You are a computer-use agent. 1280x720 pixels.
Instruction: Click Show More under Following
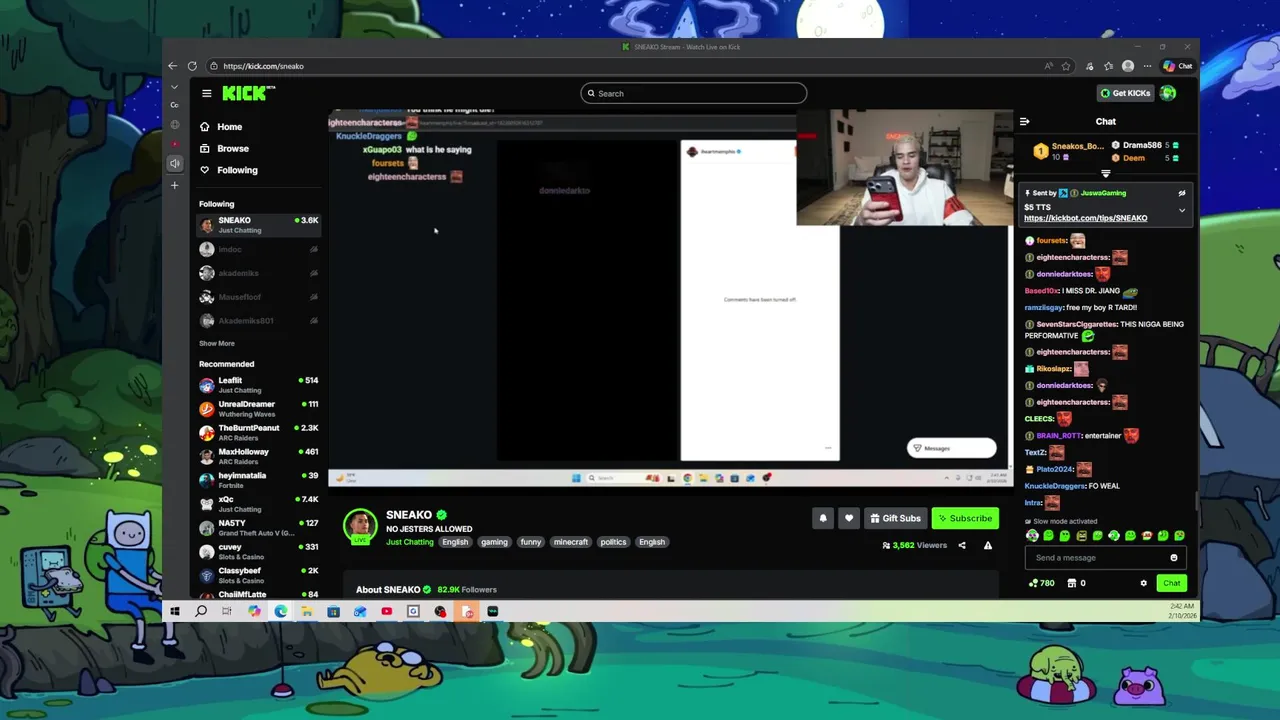[x=216, y=343]
